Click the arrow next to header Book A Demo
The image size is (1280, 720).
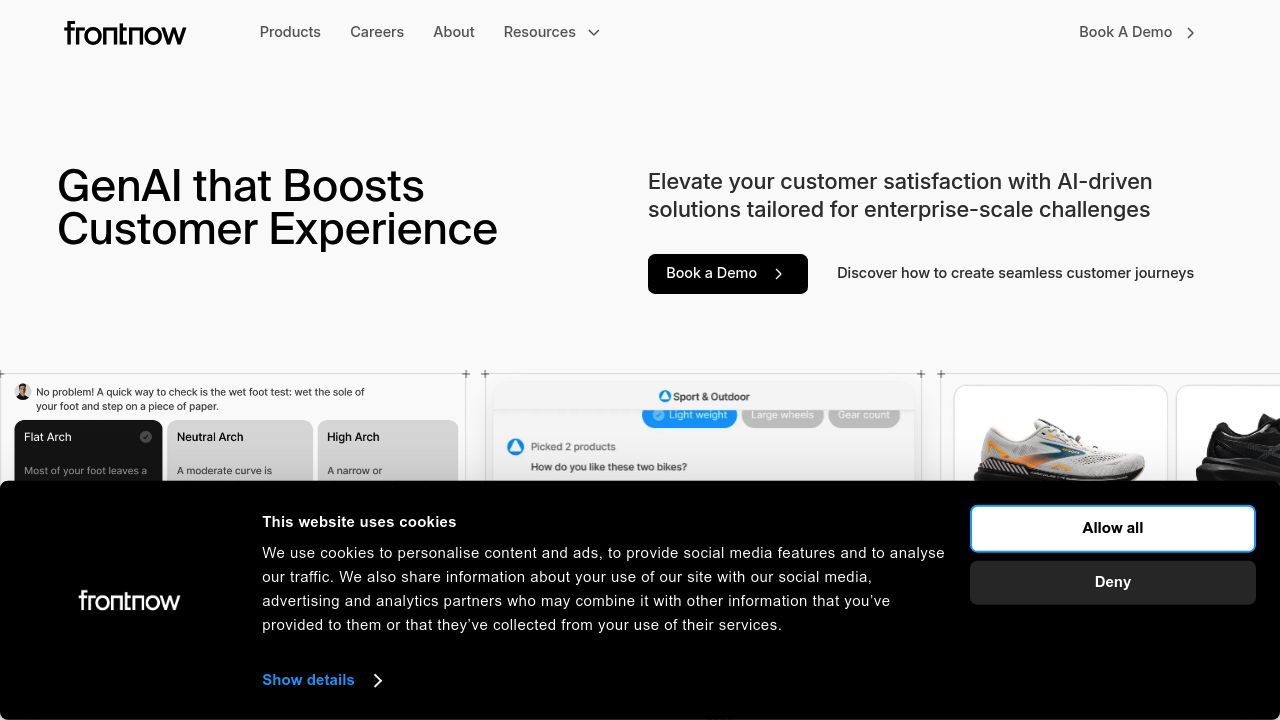point(1190,33)
